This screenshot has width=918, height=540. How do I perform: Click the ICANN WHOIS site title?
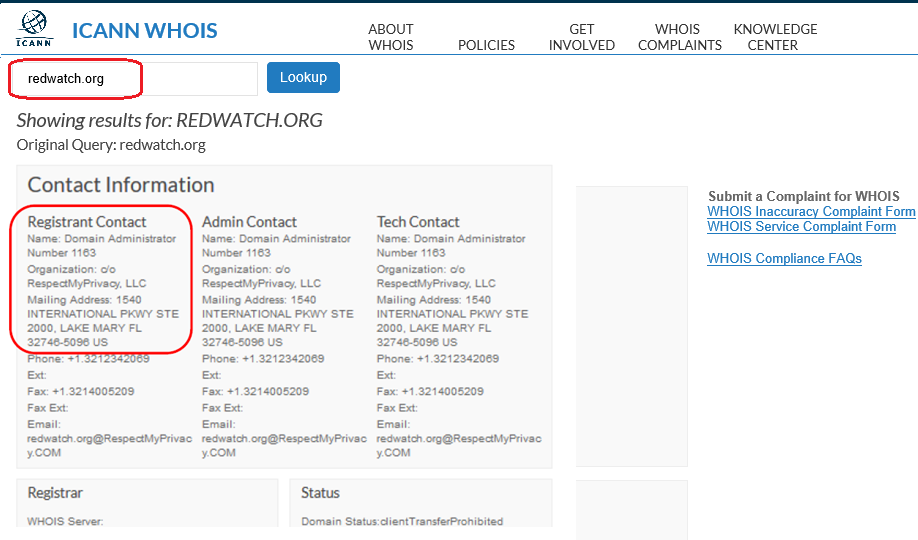(x=145, y=30)
